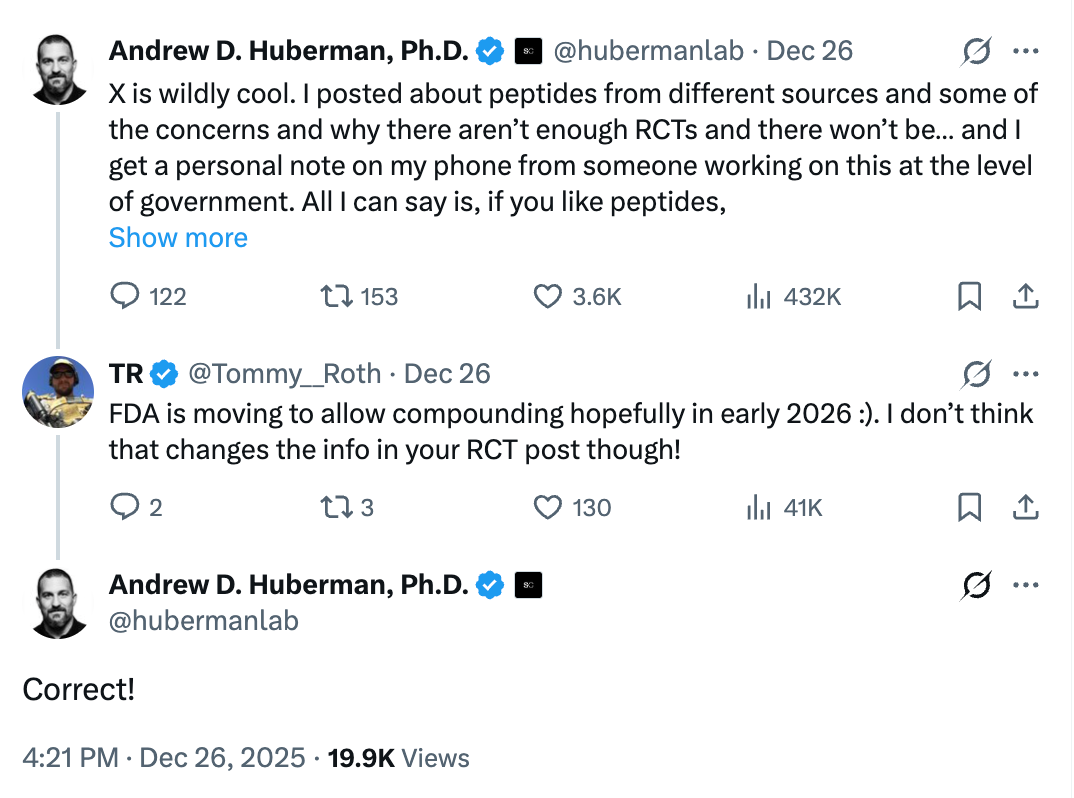
Task: Reply to Tommy Roth's comment
Action: (x=124, y=508)
